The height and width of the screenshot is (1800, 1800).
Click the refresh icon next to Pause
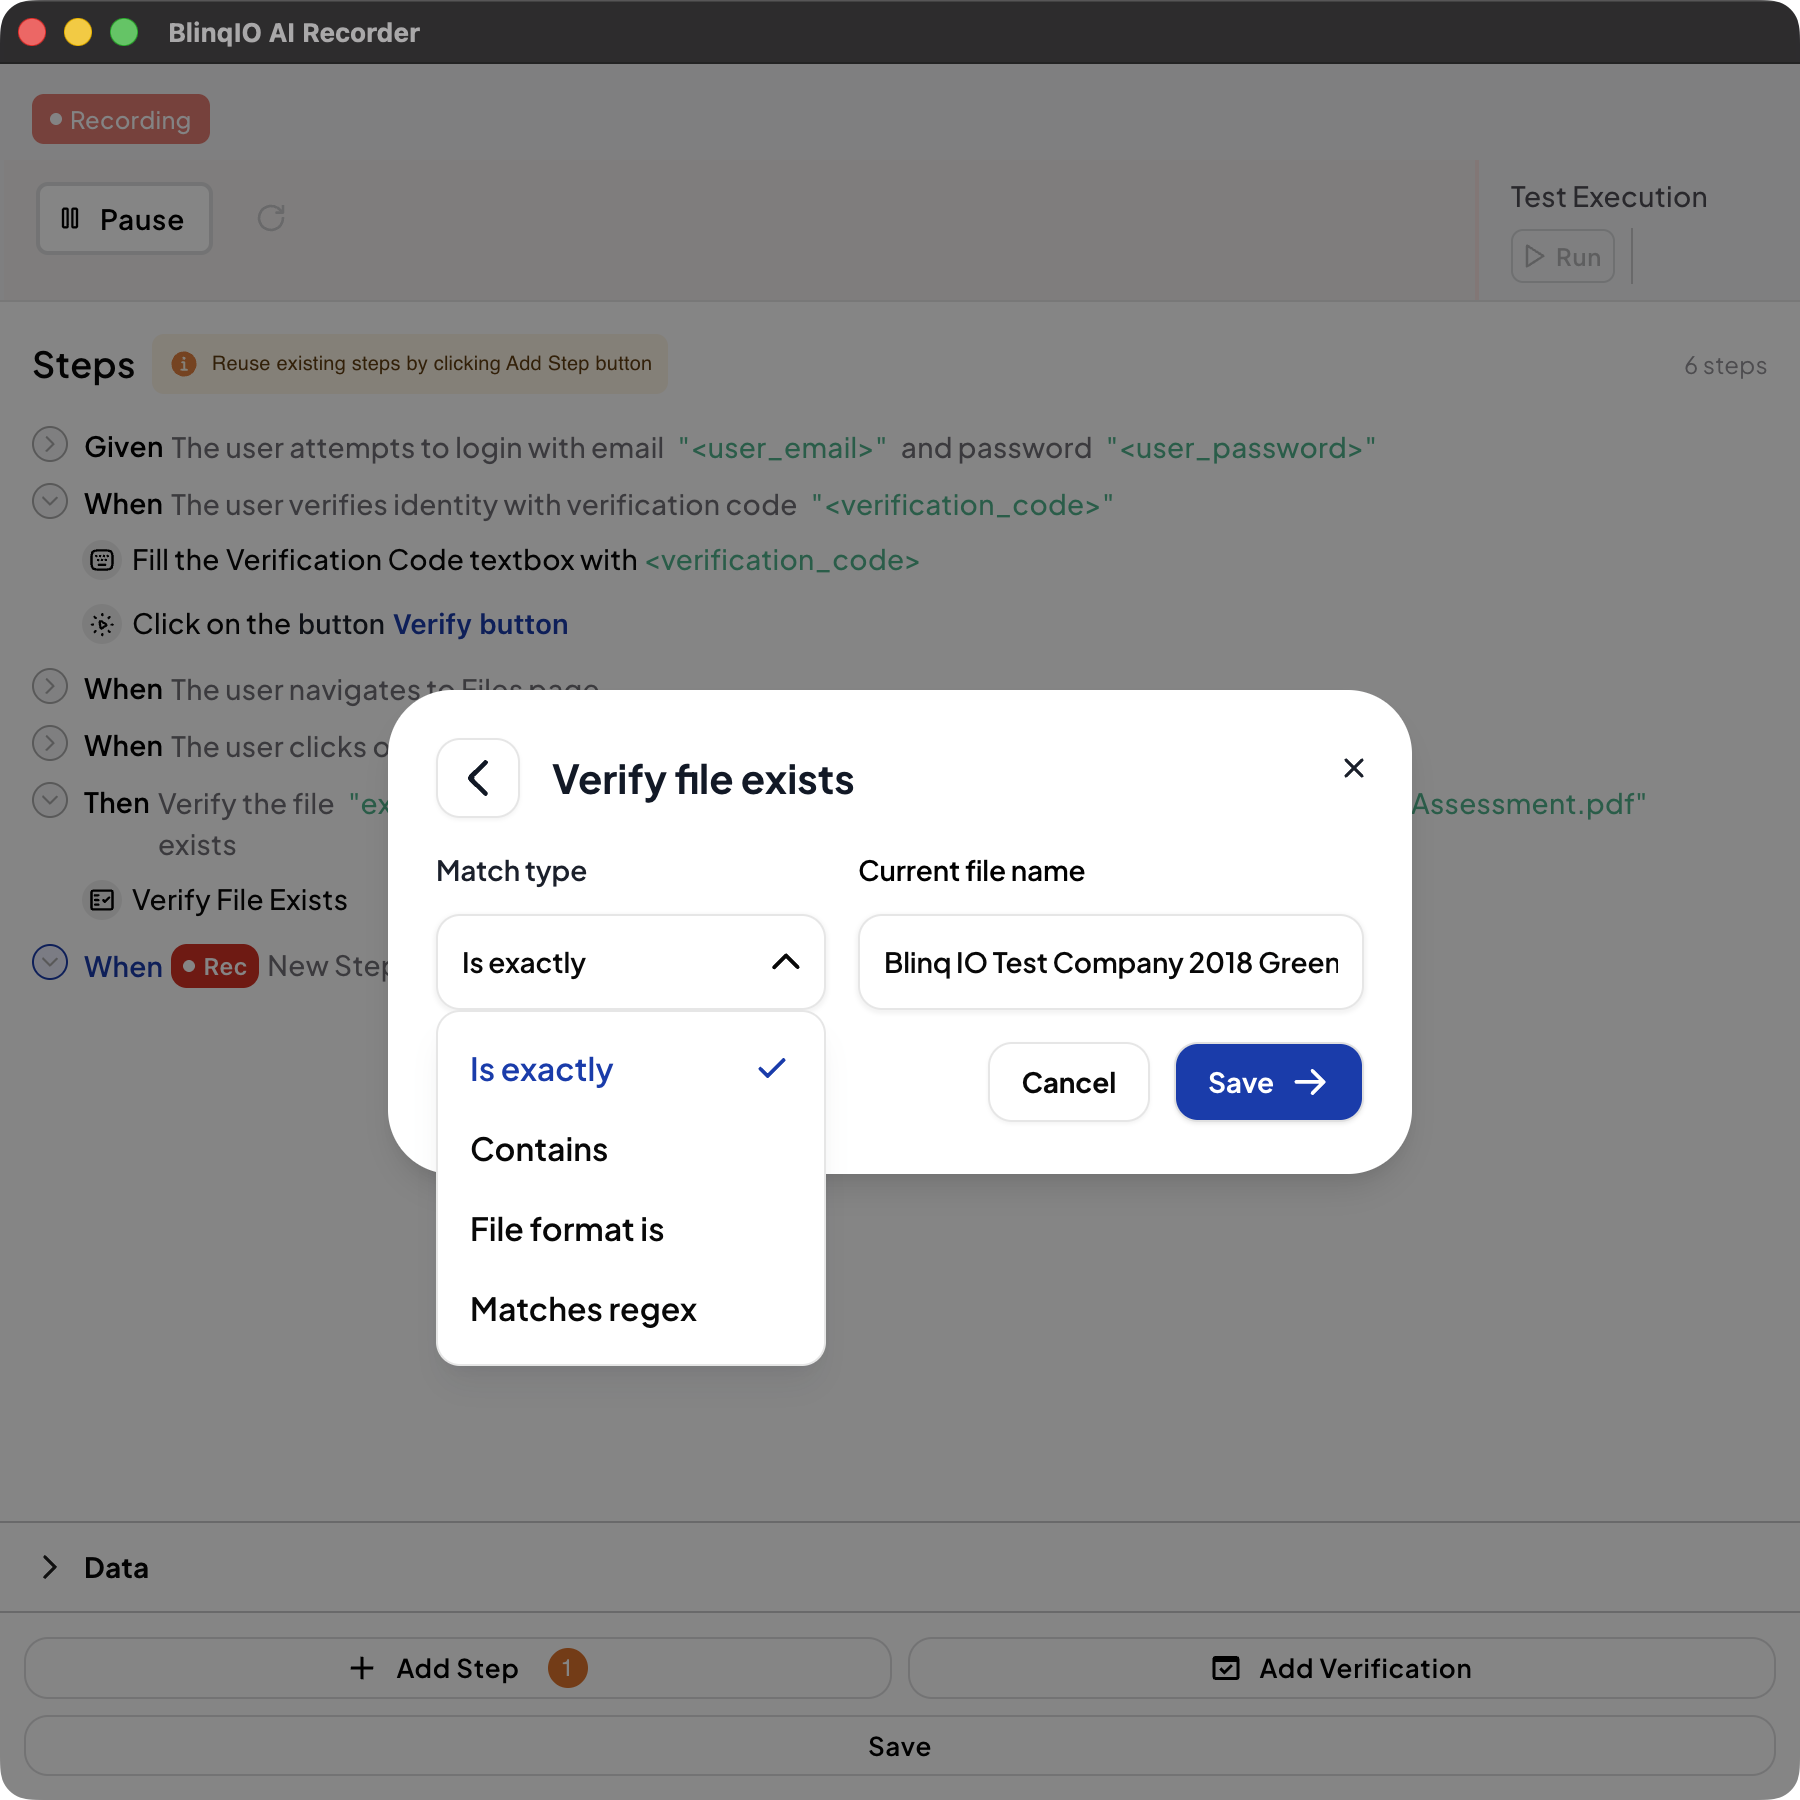[x=271, y=218]
